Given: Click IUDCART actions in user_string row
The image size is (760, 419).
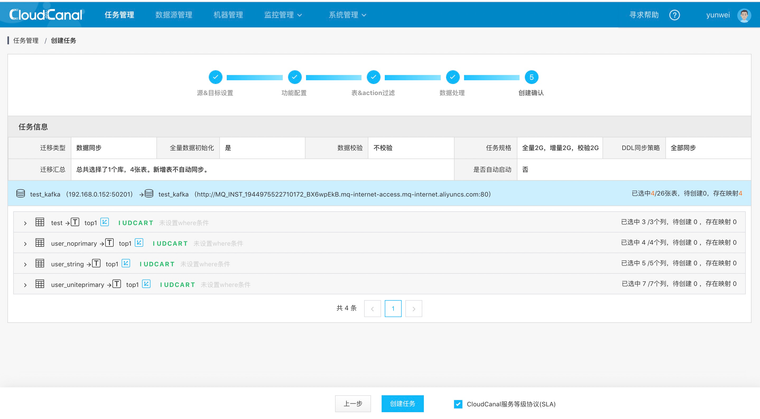Looking at the screenshot, I should 157,264.
